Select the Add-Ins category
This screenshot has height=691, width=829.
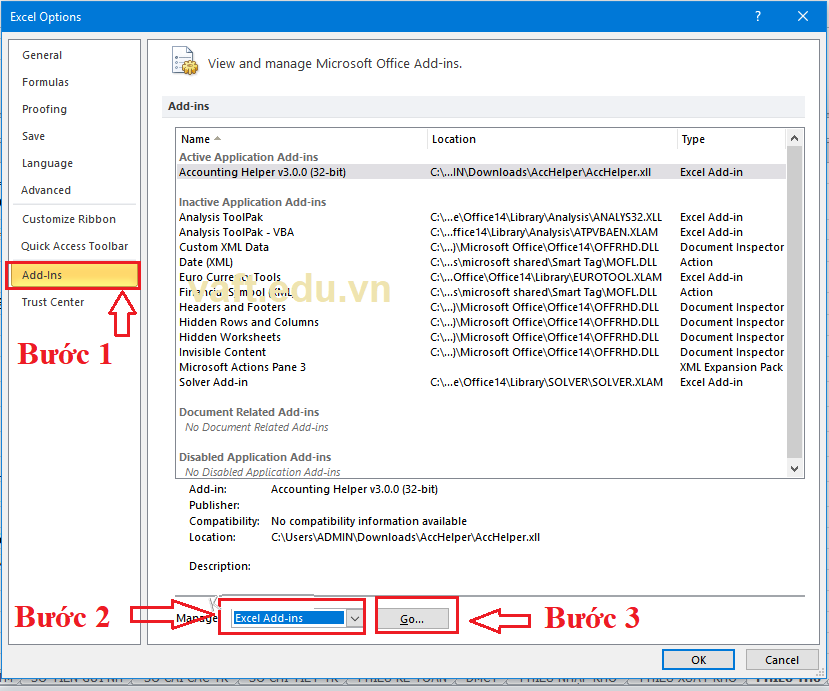(x=73, y=275)
